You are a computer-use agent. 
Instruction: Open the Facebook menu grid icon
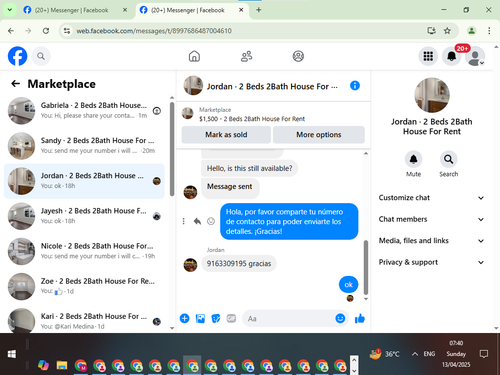(428, 56)
